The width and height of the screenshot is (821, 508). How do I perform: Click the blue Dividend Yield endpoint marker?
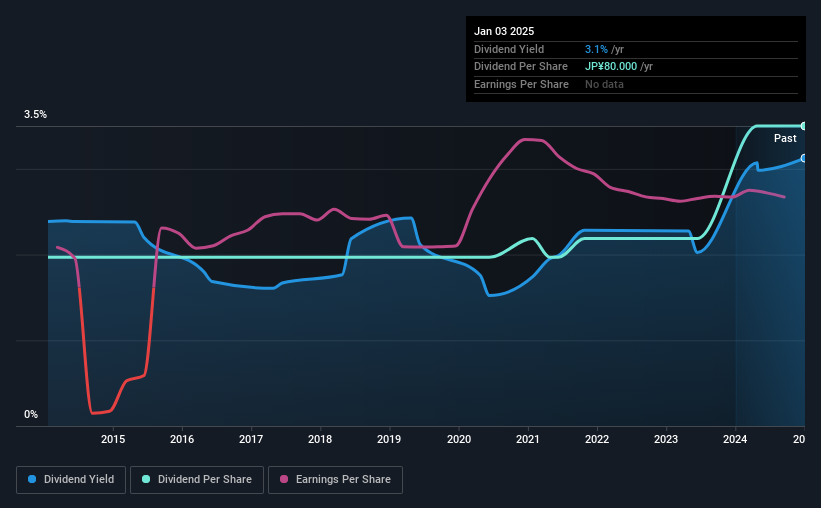pyautogui.click(x=804, y=158)
